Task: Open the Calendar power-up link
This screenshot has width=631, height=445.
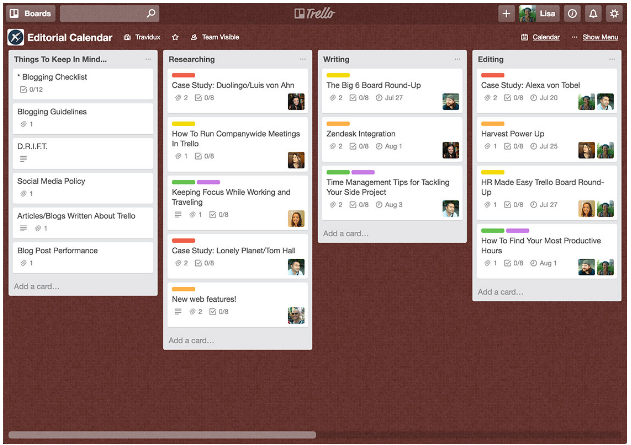Action: tap(540, 37)
